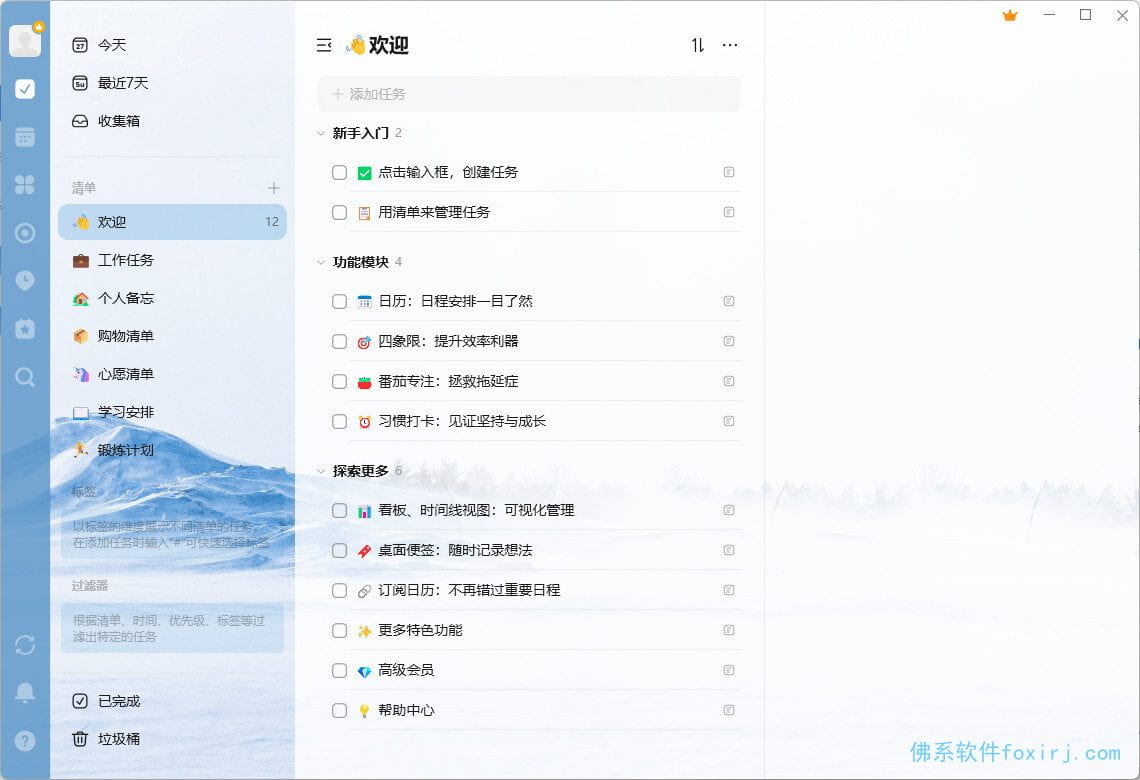Open the 收集箱 inbox
1140x780 pixels.
[x=172, y=121]
